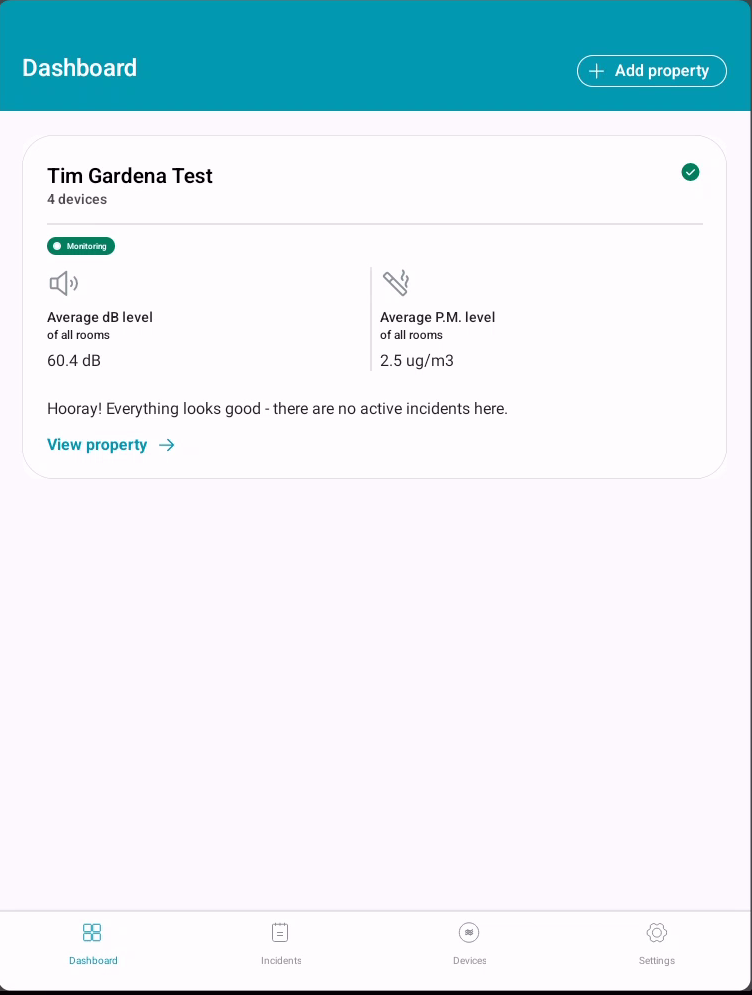Viewport: 752px width, 995px height.
Task: Click the plus icon in Add property
Action: click(x=597, y=71)
